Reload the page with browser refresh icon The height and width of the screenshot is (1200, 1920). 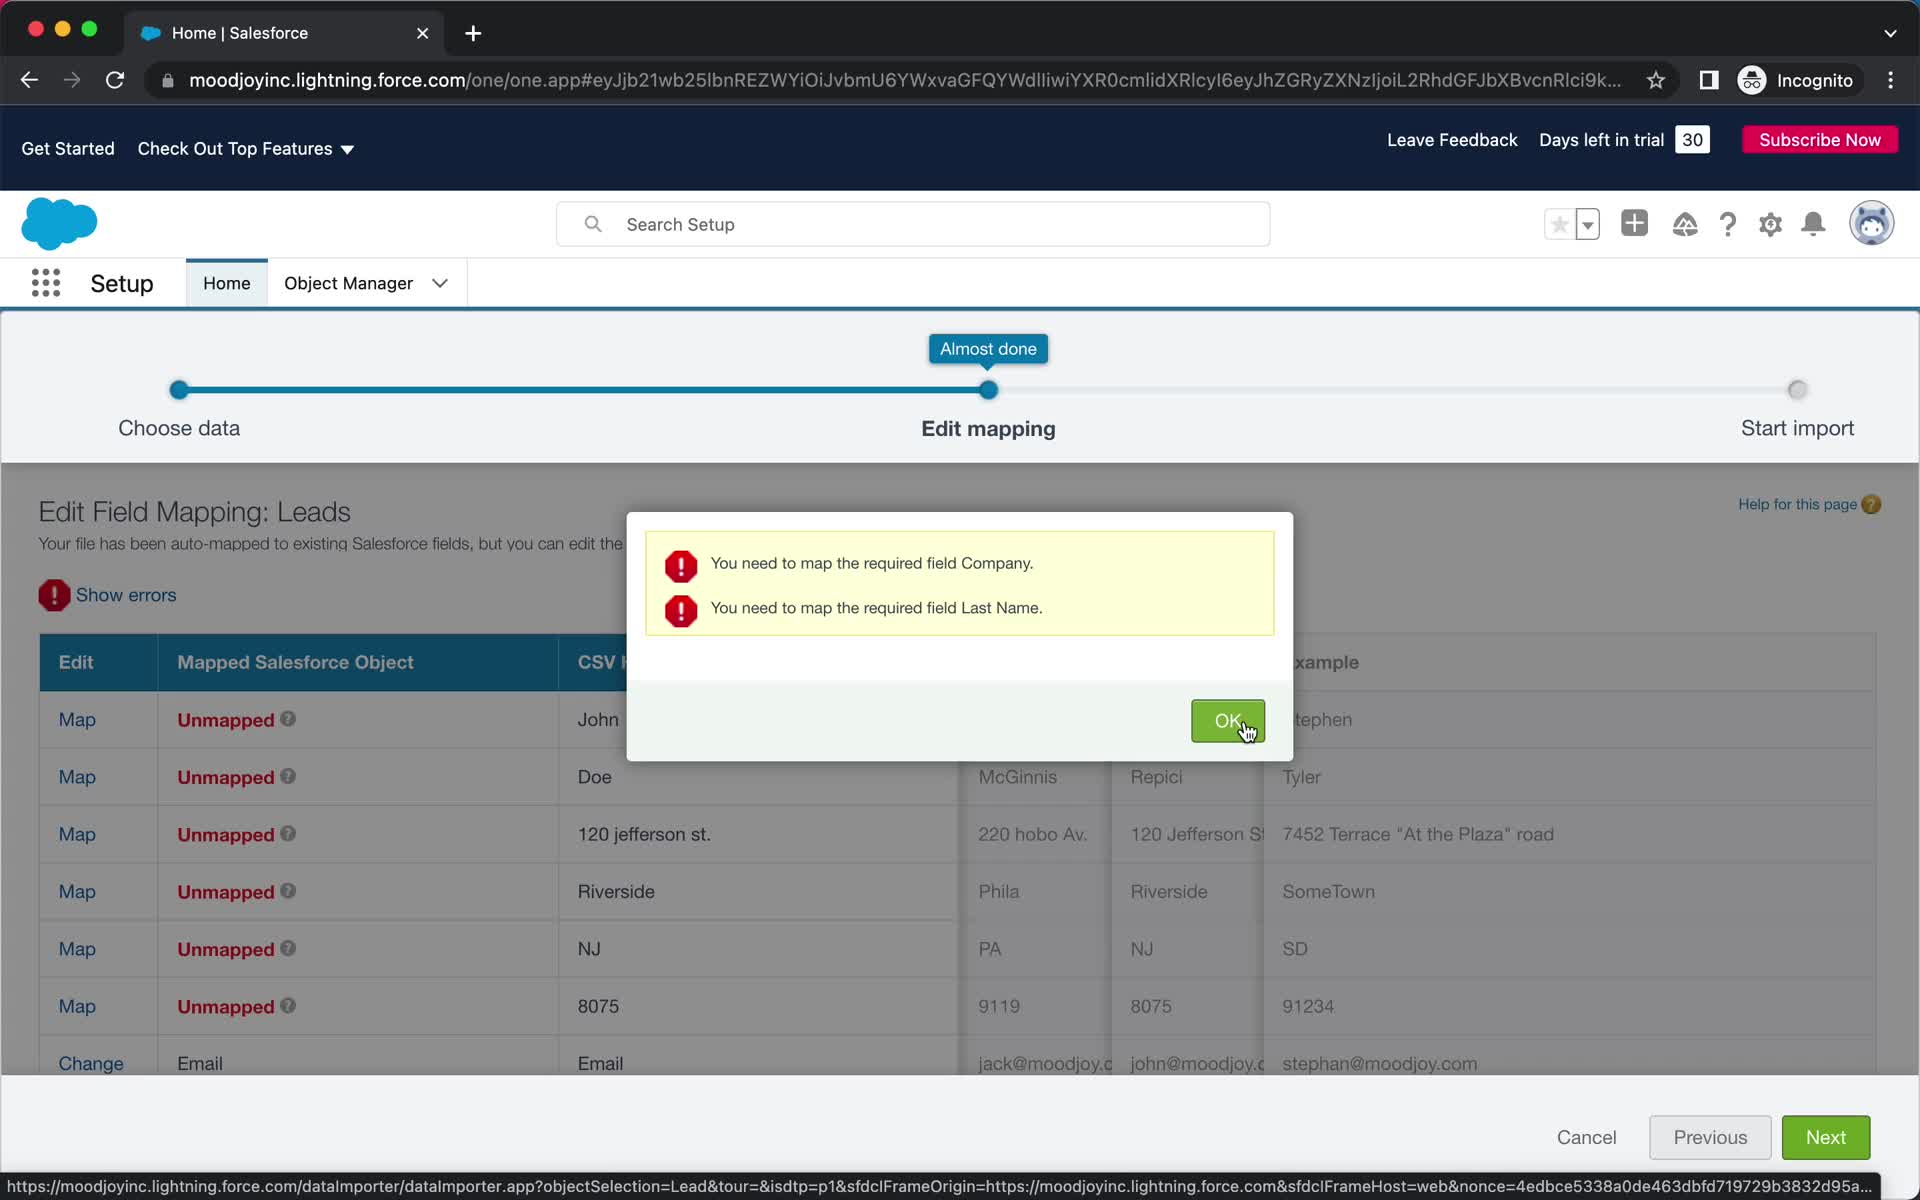pos(115,80)
